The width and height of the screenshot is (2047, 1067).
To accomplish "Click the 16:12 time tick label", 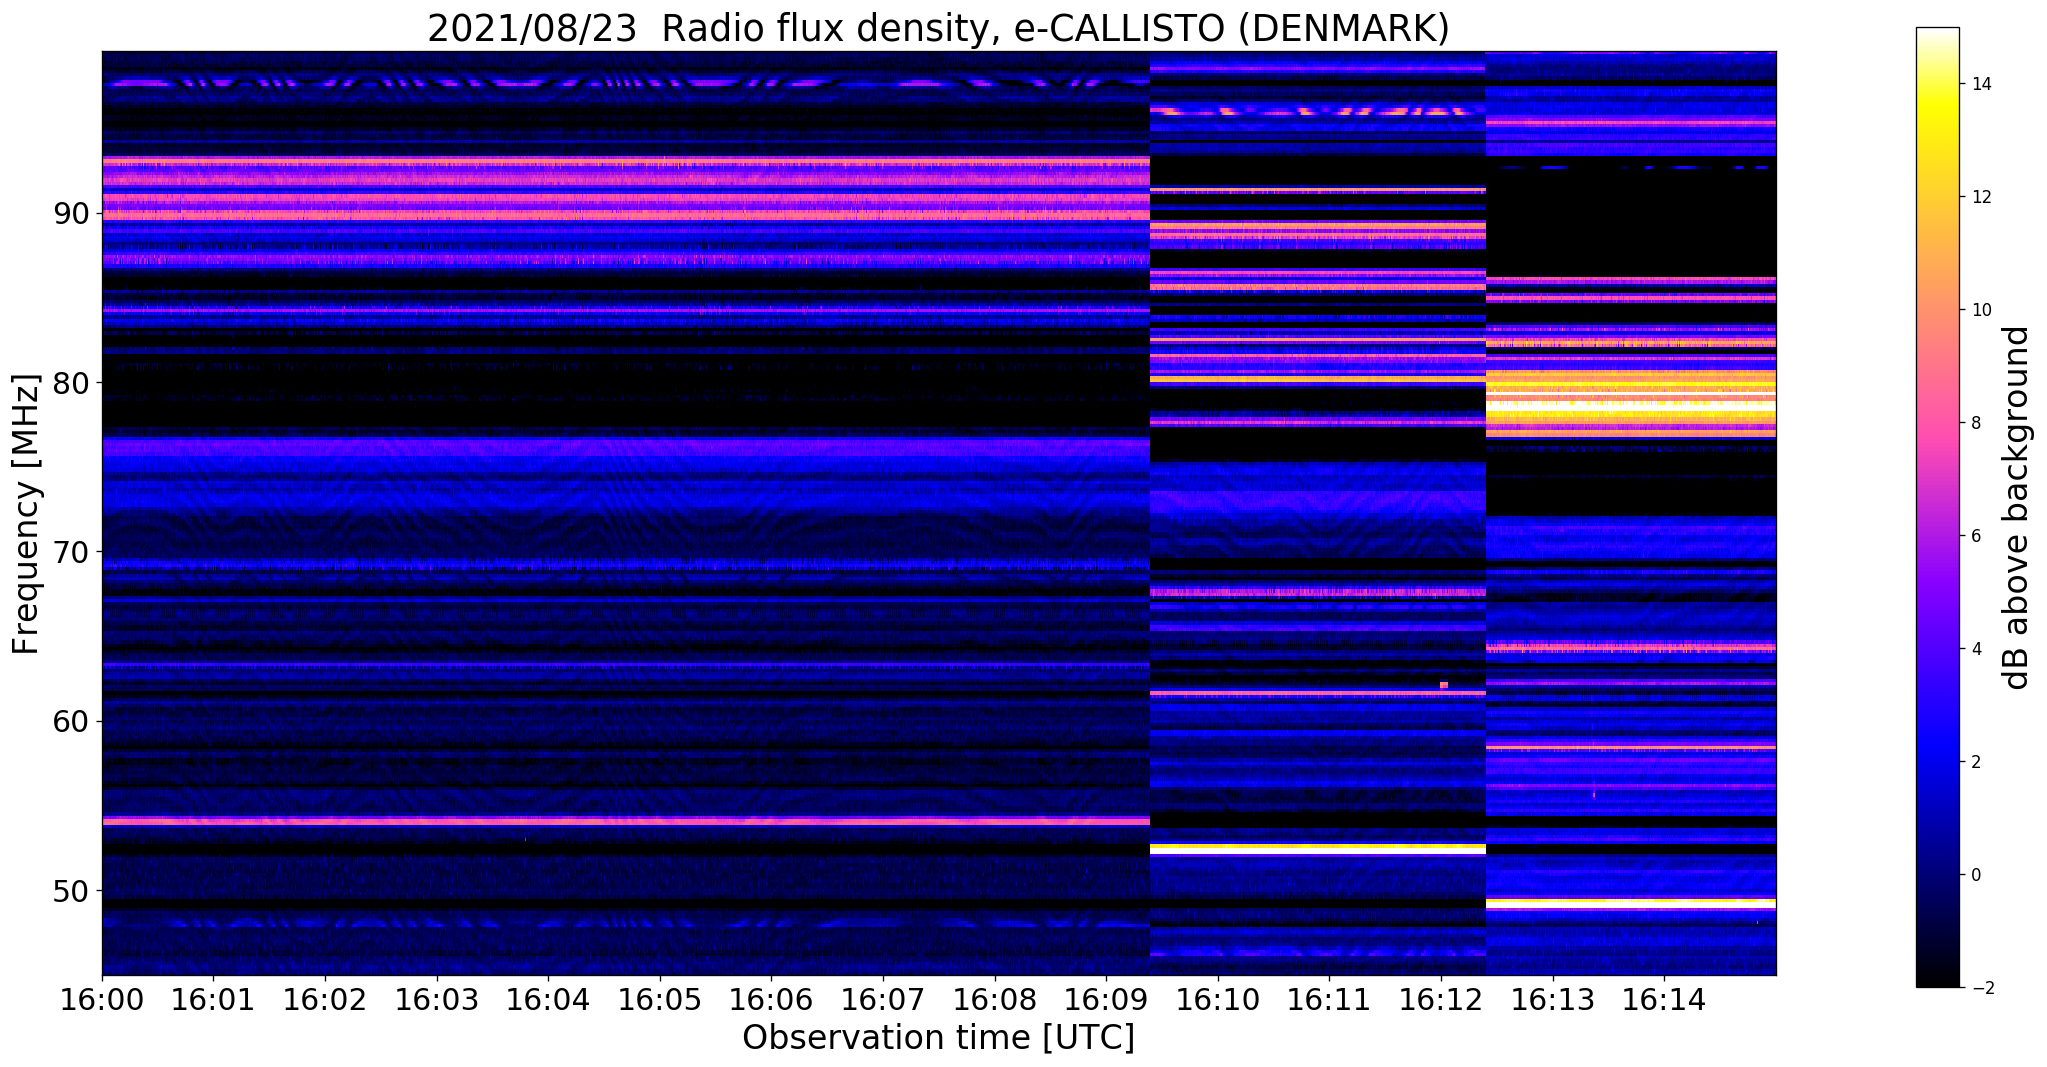I will (1441, 999).
